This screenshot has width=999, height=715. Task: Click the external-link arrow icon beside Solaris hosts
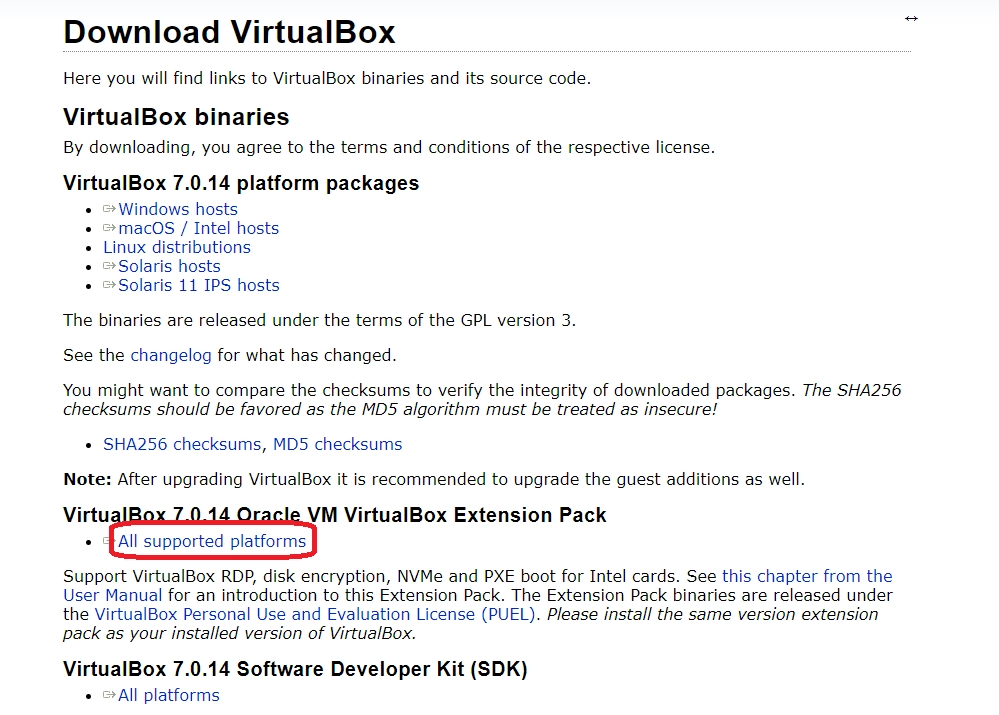[110, 266]
